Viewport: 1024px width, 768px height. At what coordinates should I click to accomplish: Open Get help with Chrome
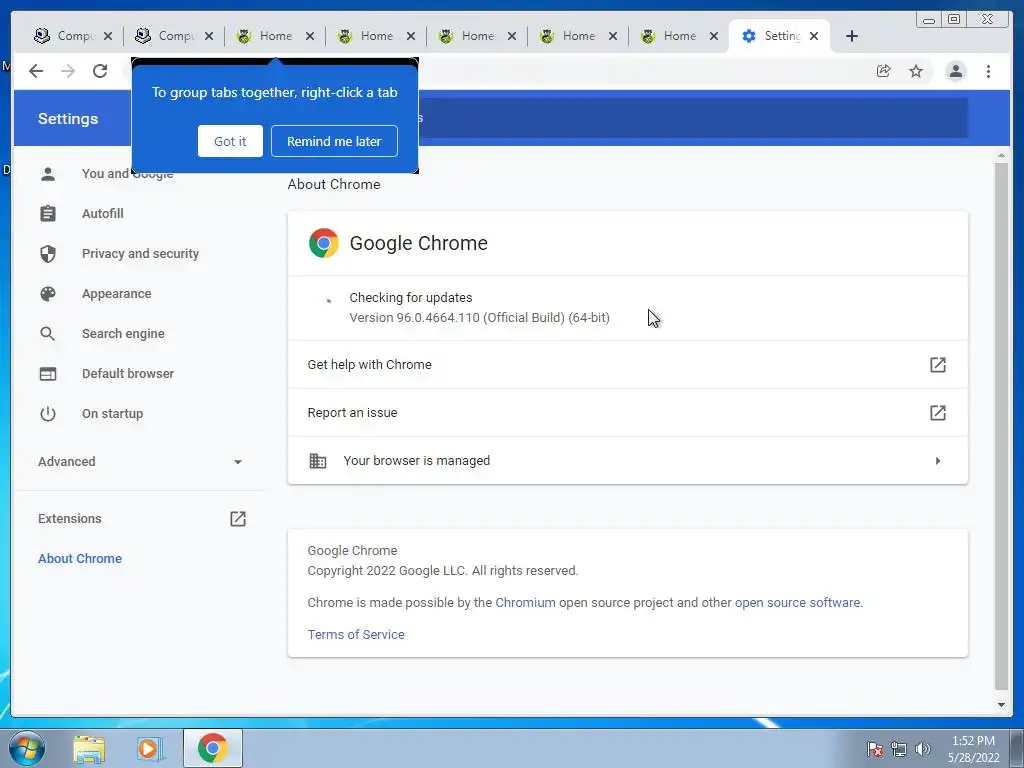(x=628, y=364)
